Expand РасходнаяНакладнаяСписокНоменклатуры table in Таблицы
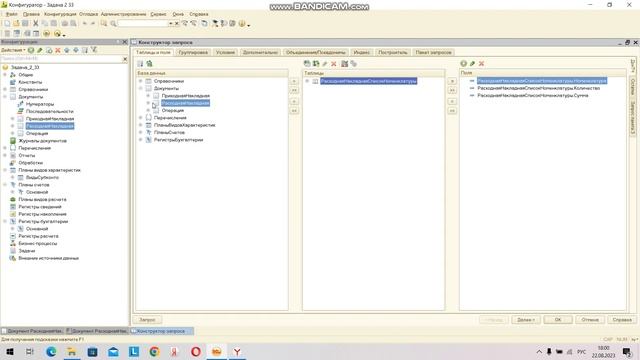Screen dimensions: 640x360 pyautogui.click(x=307, y=81)
